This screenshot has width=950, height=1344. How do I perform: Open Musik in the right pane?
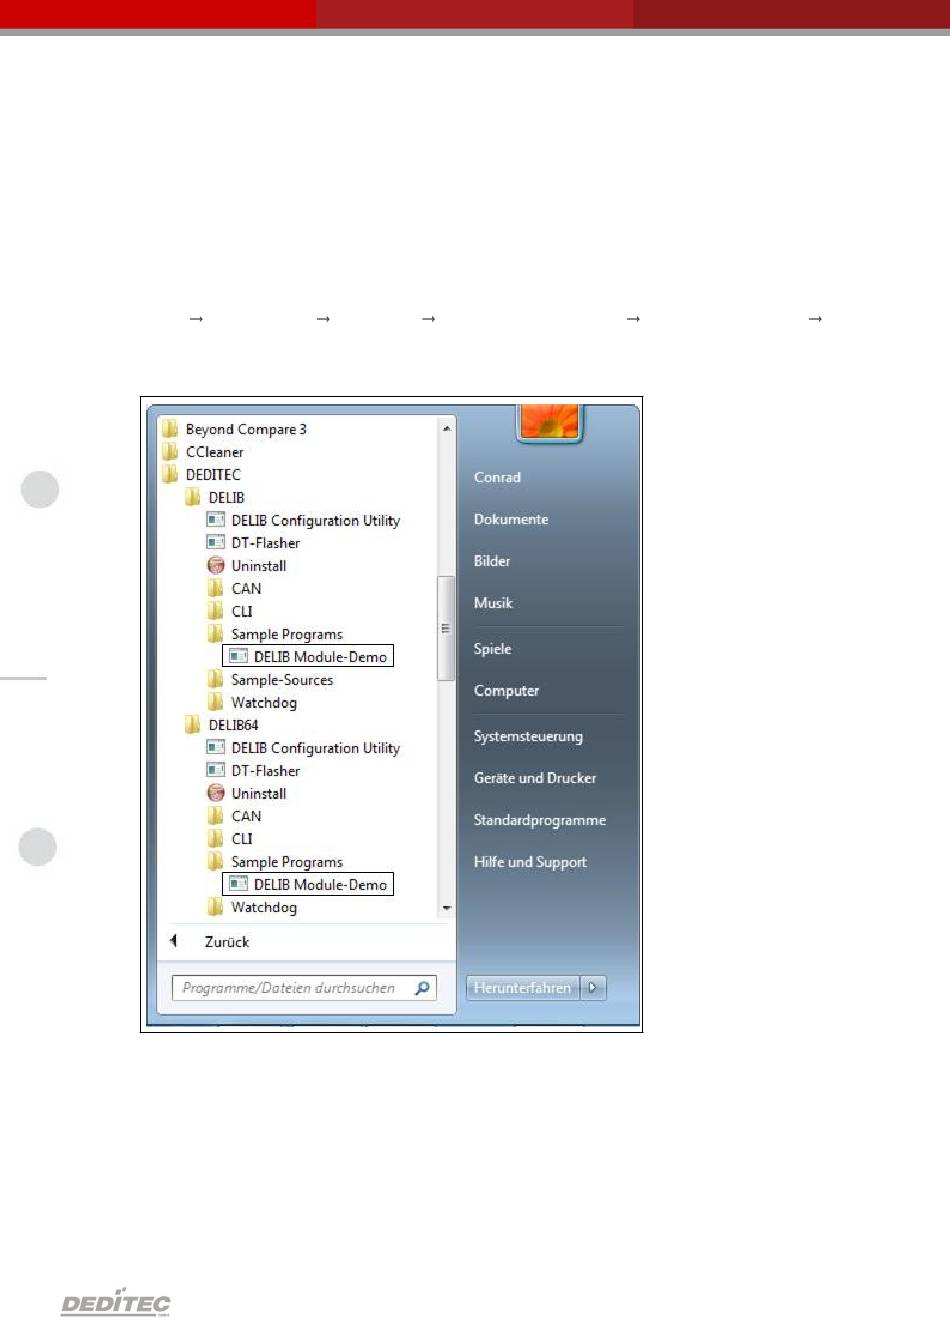click(x=493, y=603)
